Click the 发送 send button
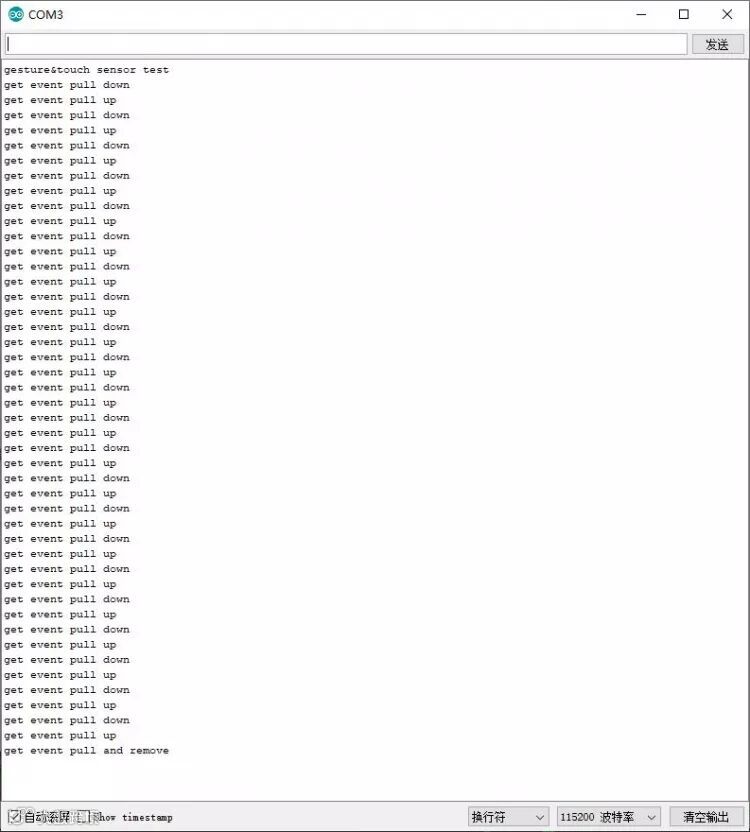 point(718,45)
